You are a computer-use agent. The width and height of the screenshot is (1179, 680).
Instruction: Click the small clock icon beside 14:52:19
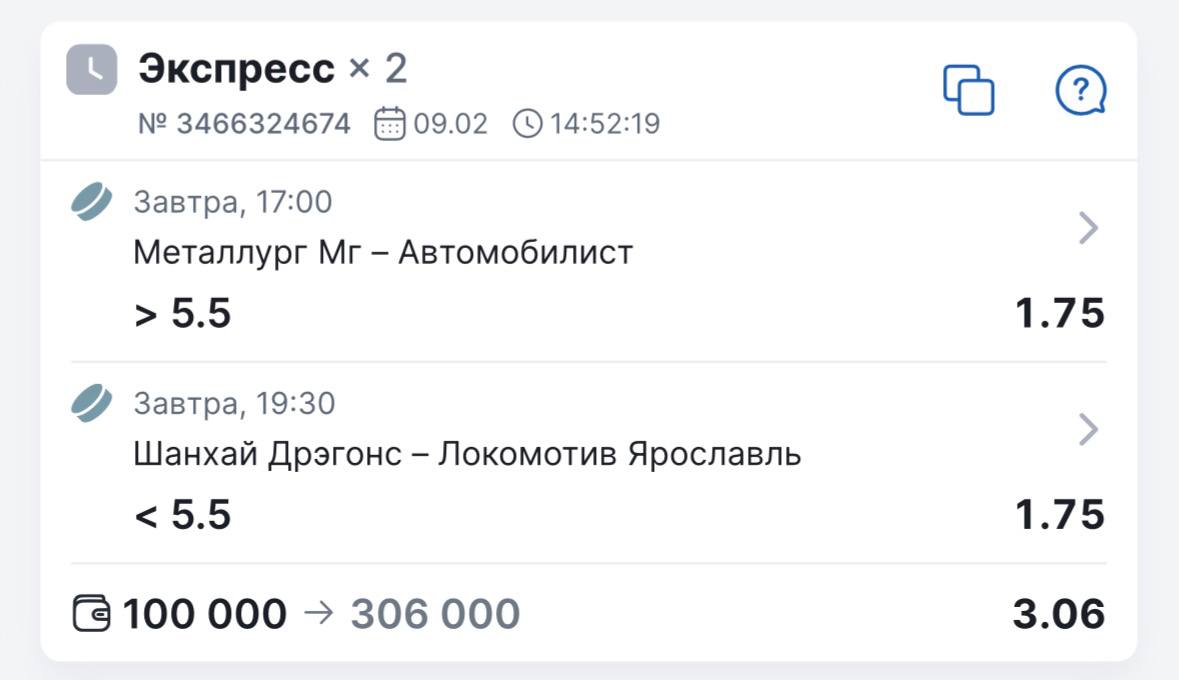527,124
